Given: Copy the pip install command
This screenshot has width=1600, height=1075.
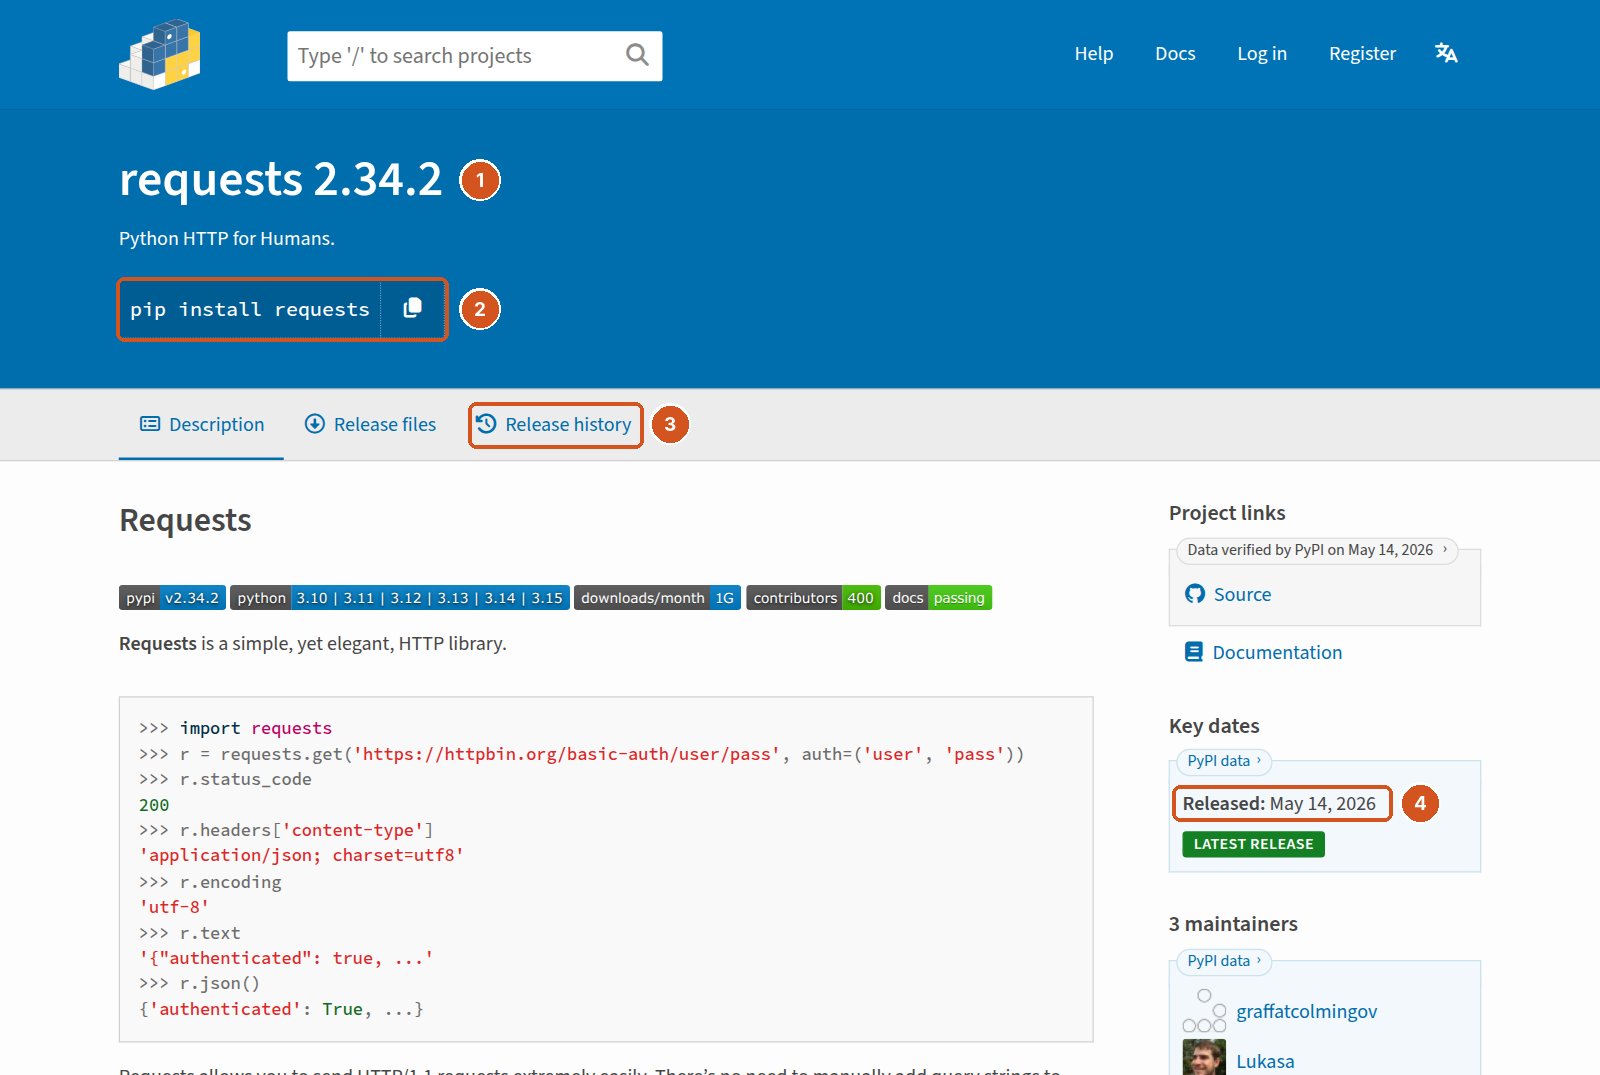Looking at the screenshot, I should (412, 309).
